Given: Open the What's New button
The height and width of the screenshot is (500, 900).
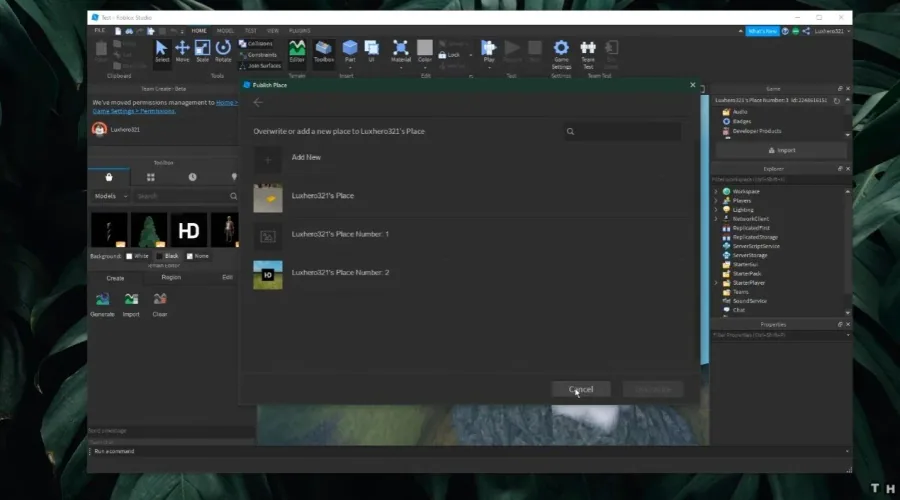Looking at the screenshot, I should (x=762, y=31).
